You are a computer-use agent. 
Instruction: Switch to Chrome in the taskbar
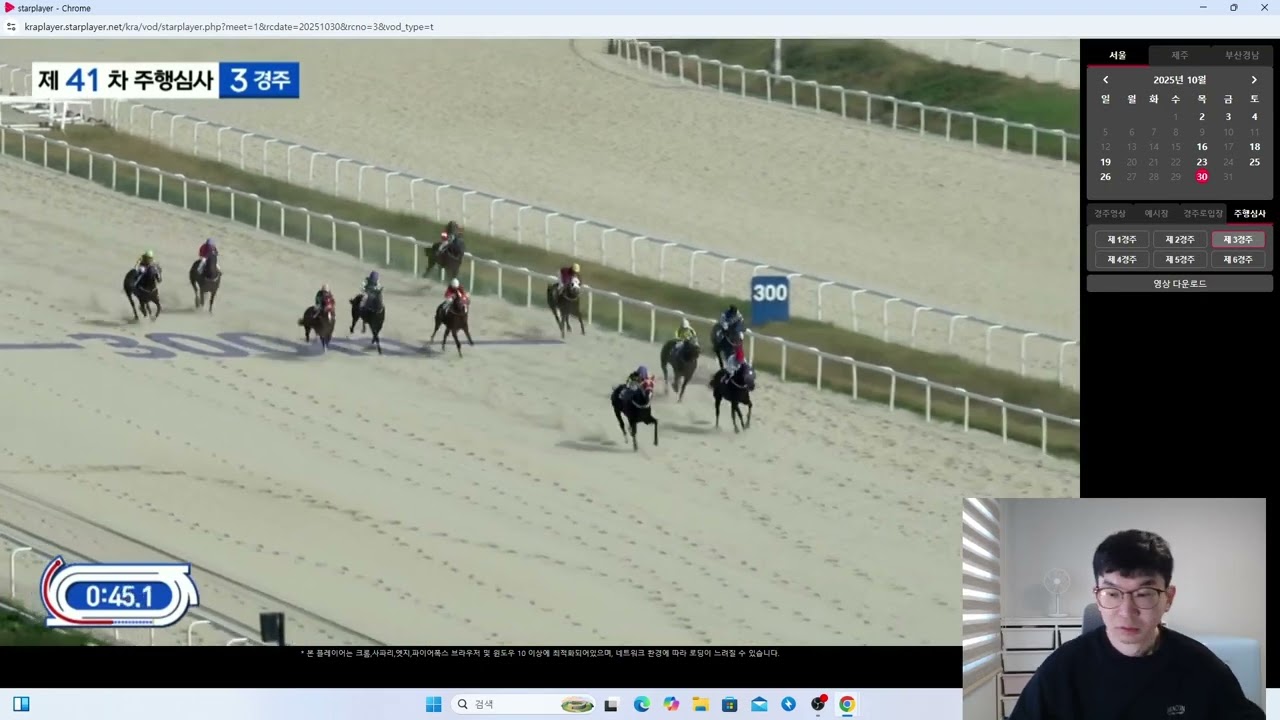pos(847,704)
